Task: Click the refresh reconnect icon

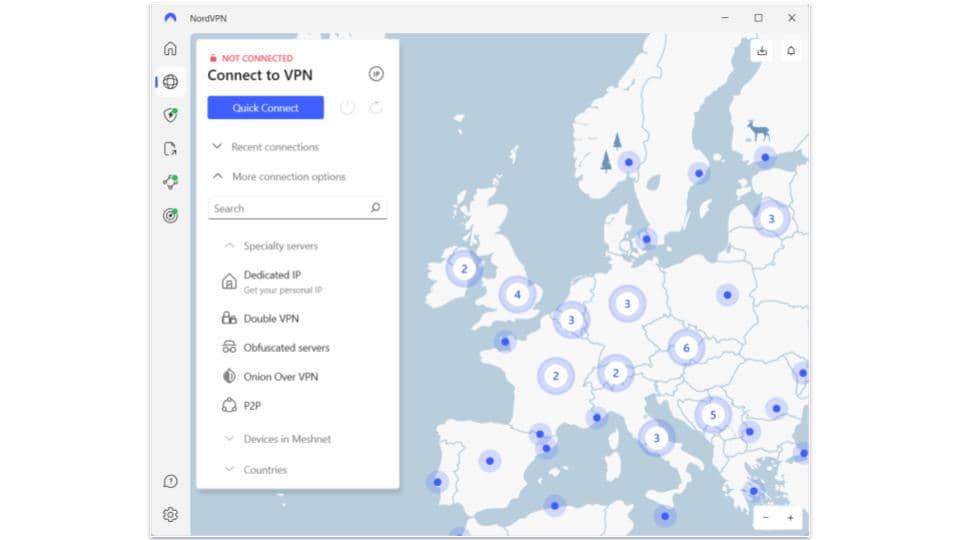Action: point(376,108)
